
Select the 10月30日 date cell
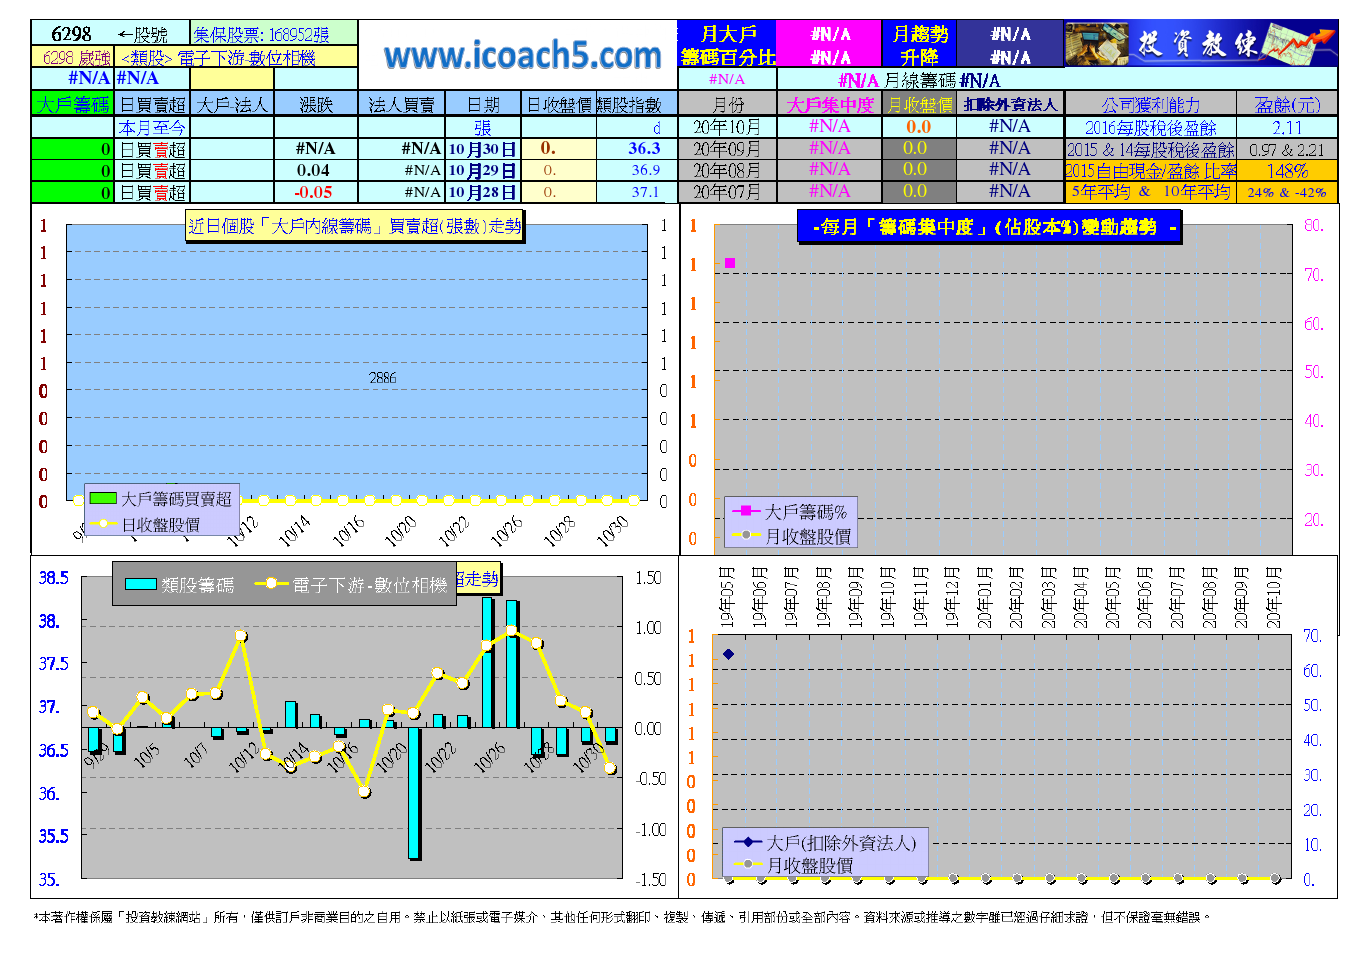(x=483, y=149)
